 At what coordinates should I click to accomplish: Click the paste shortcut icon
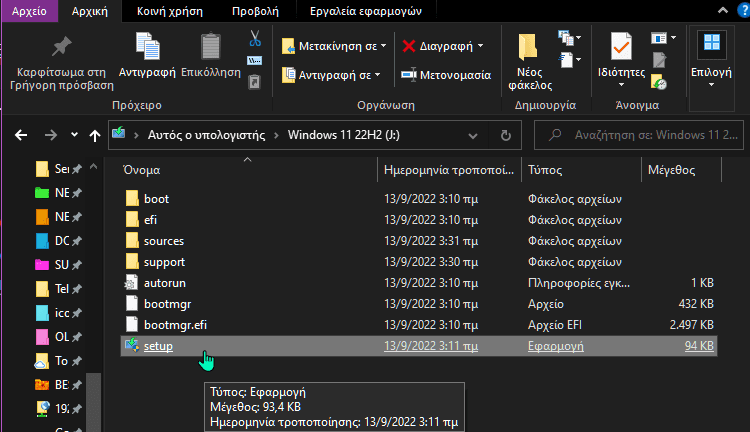[x=254, y=82]
